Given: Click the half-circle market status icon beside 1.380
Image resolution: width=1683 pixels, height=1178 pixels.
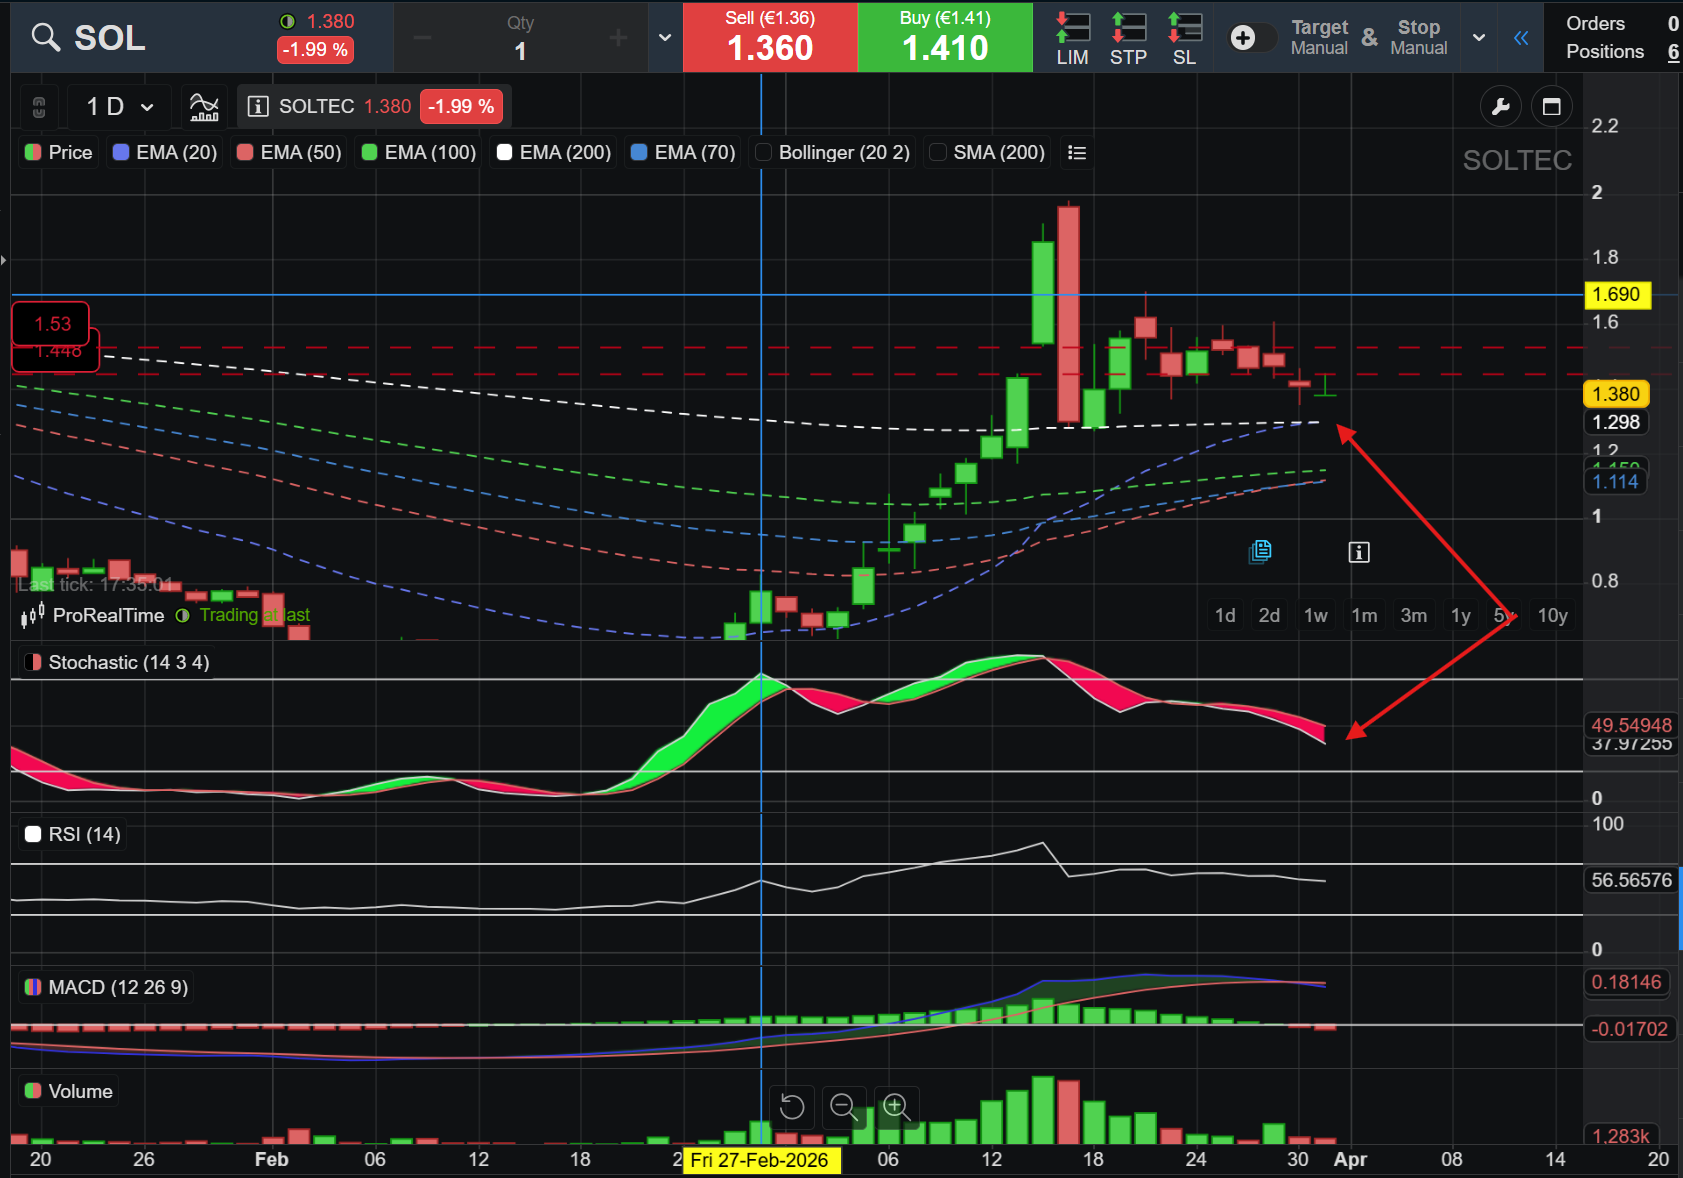Looking at the screenshot, I should 288,21.
